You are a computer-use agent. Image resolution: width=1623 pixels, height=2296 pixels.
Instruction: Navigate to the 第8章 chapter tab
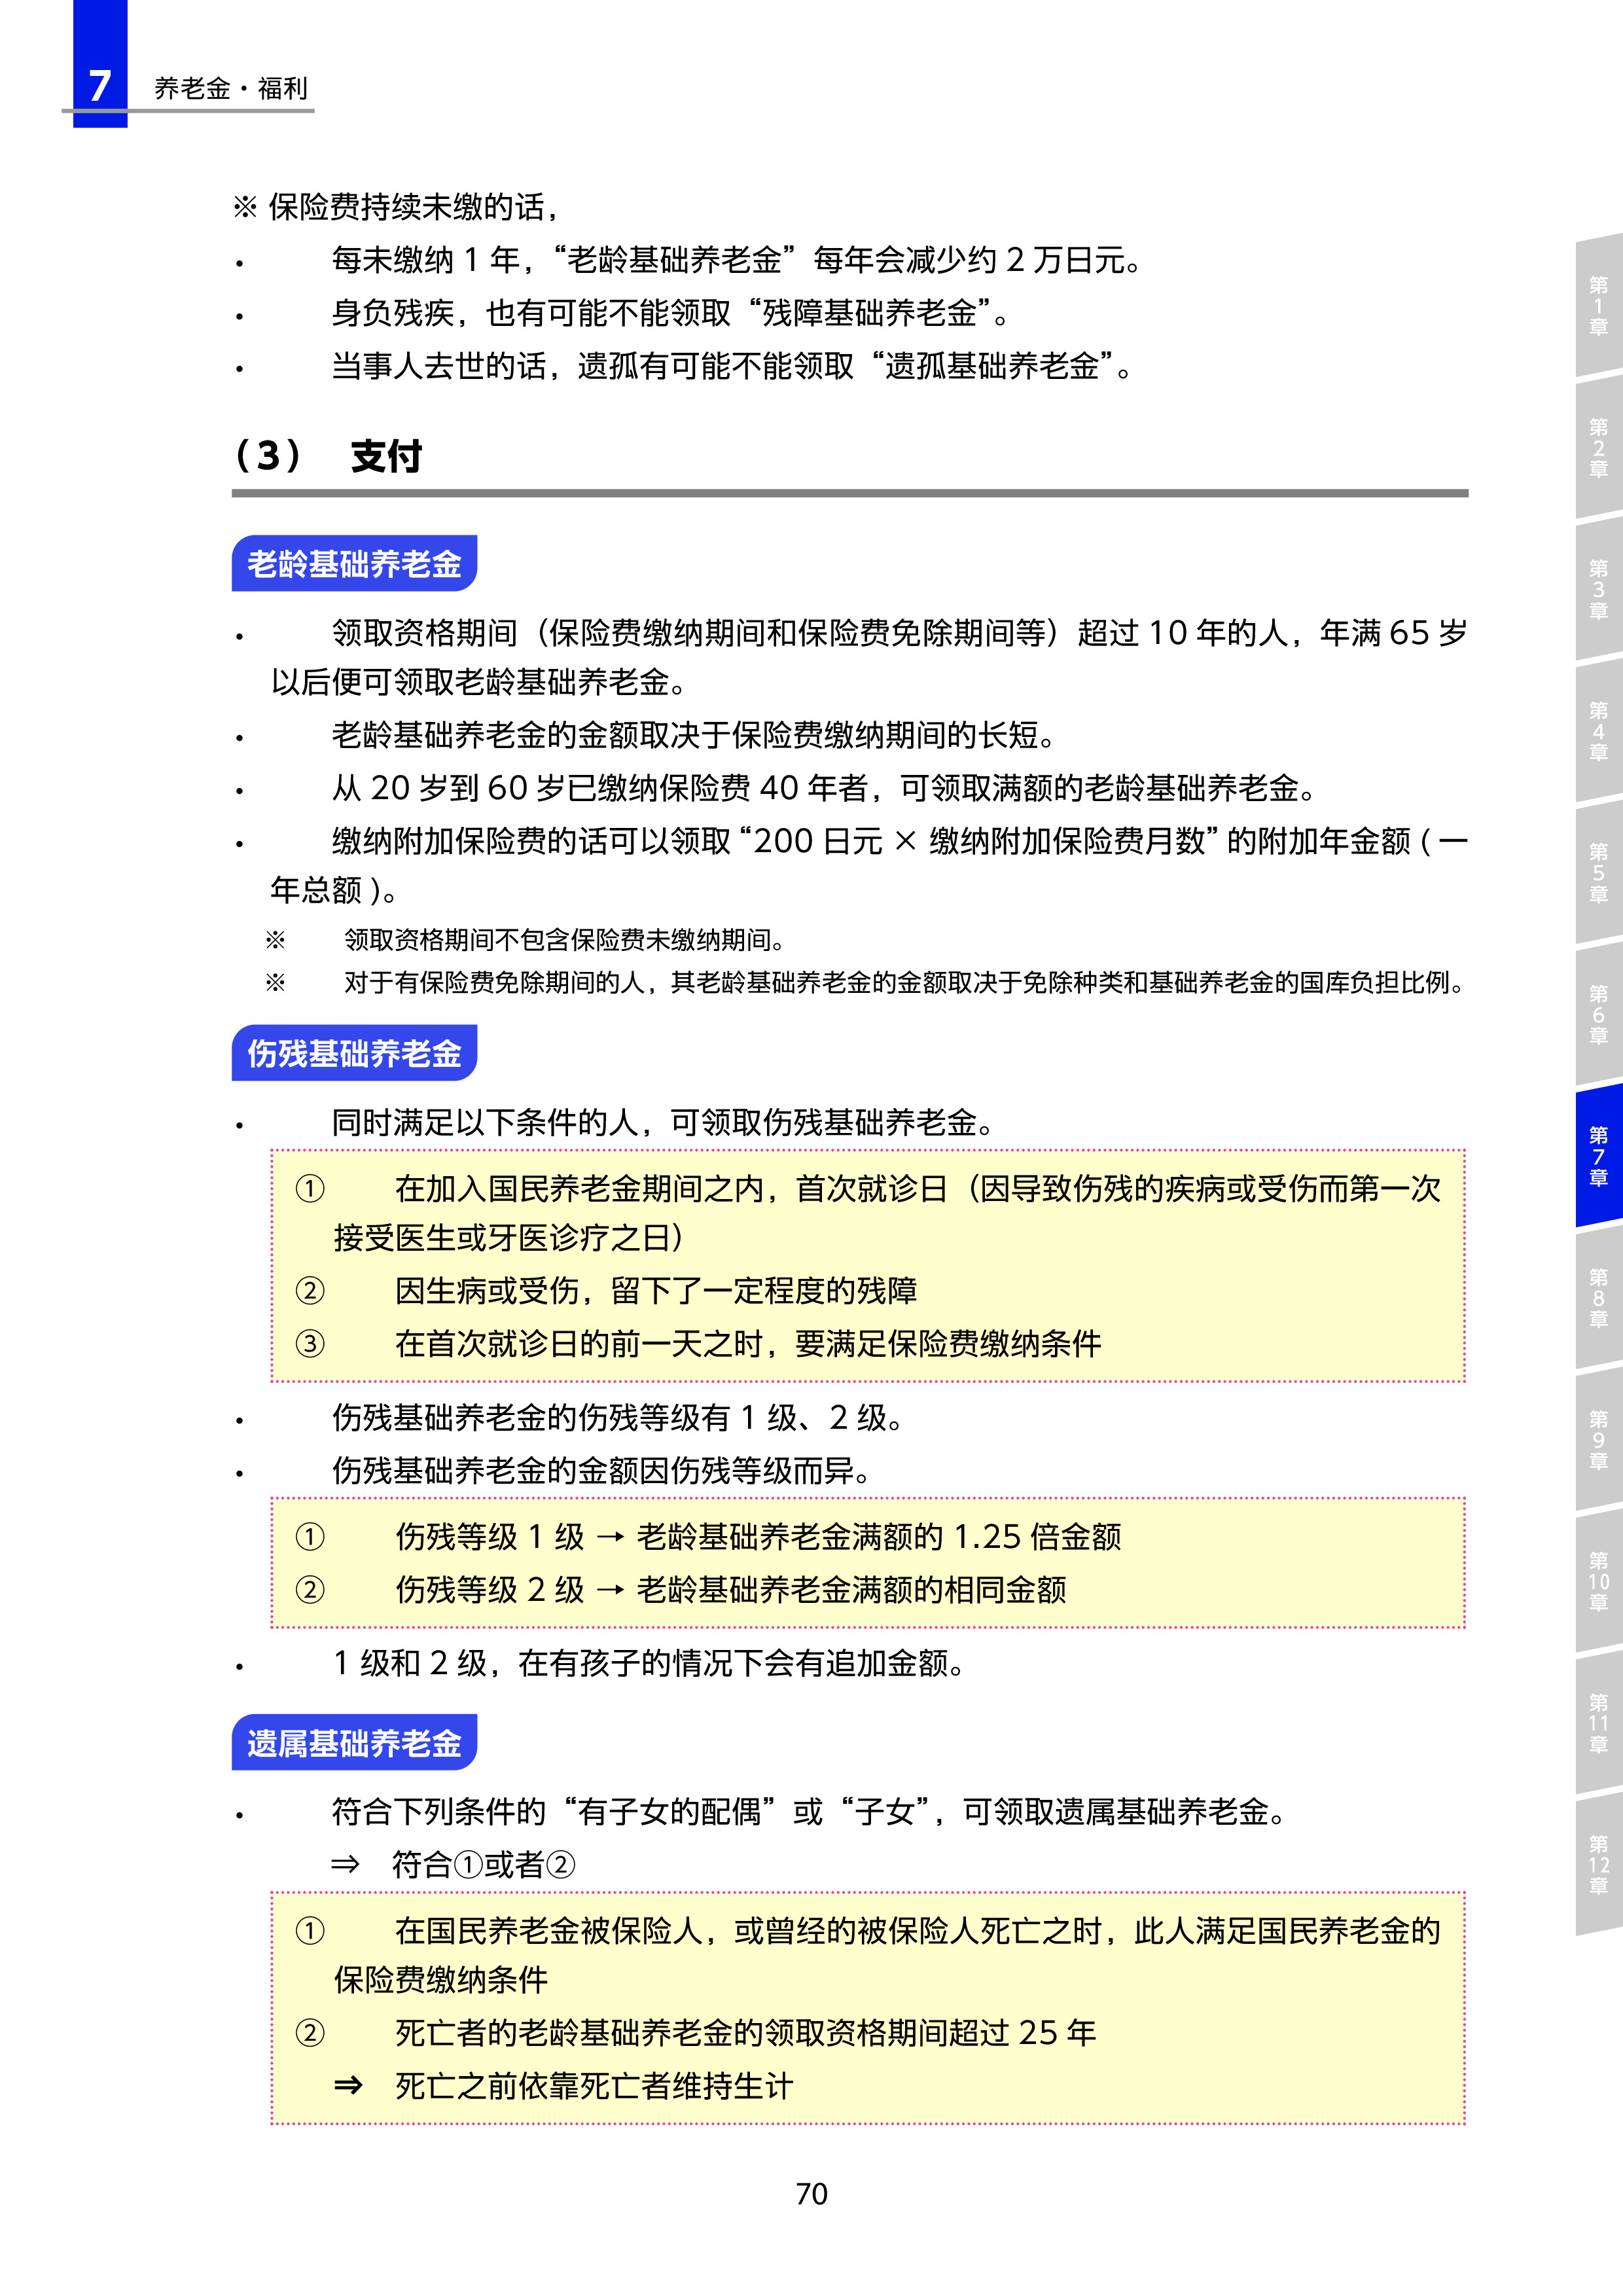1598,1299
